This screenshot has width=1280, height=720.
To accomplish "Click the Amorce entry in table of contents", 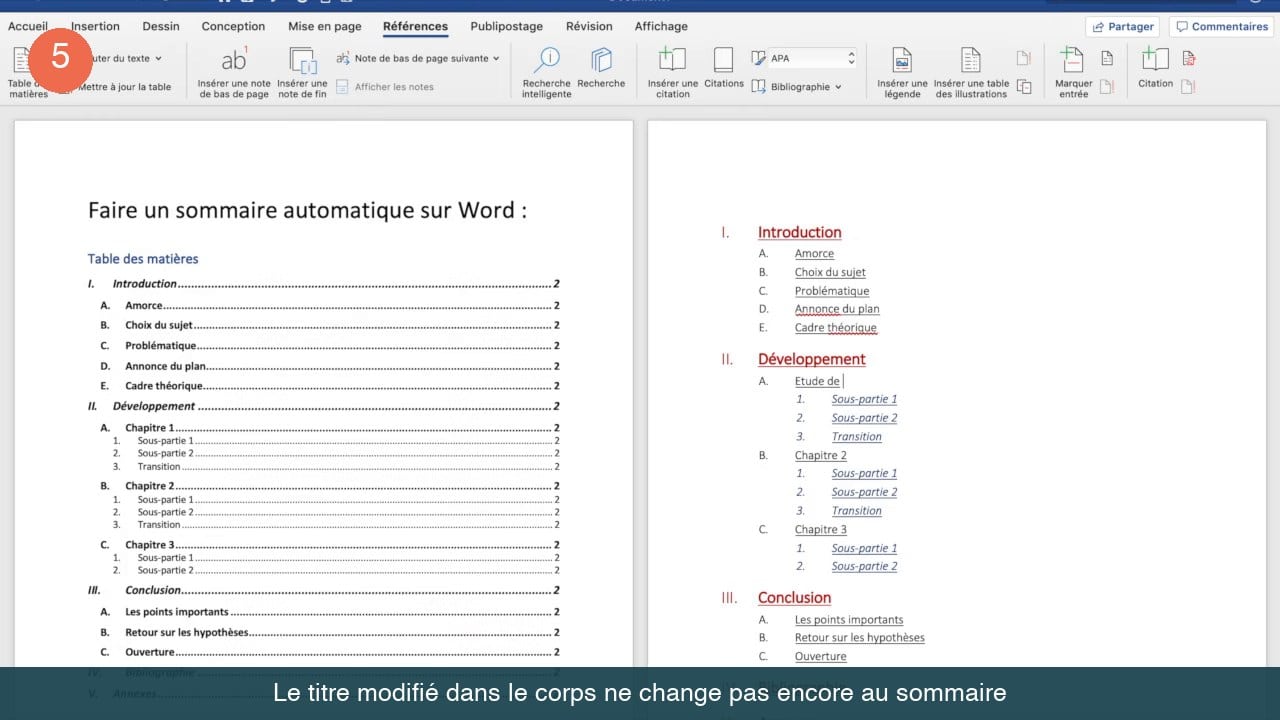I will (x=330, y=306).
